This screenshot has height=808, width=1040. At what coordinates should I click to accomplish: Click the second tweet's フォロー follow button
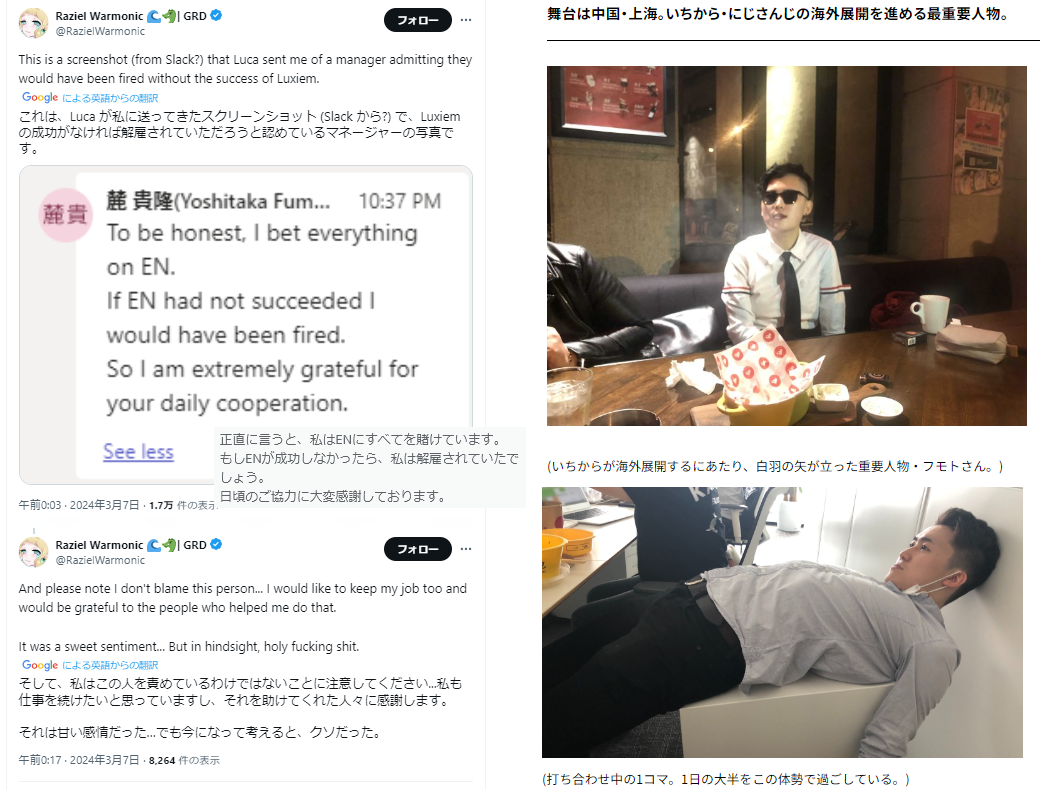pos(417,549)
